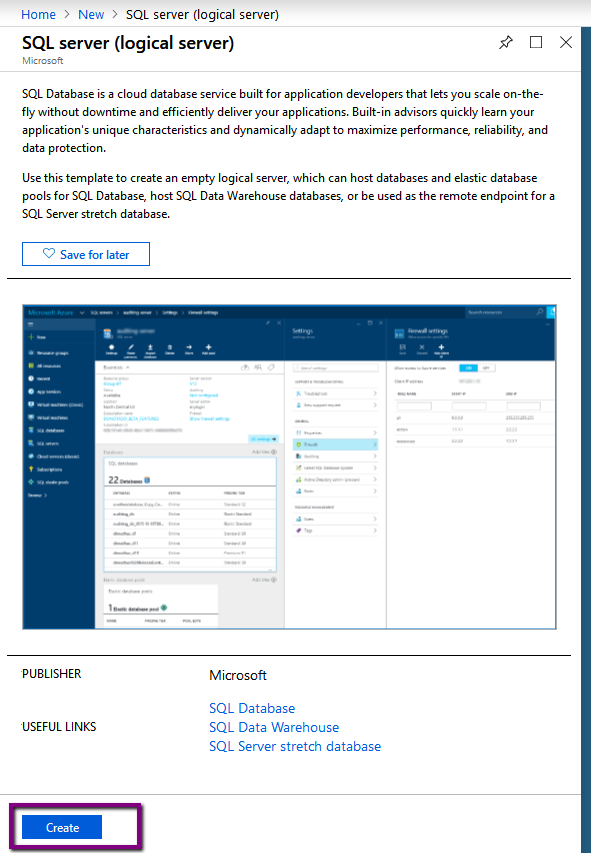Select 'SQL server (logical server)' breadcrumb text

pyautogui.click(x=202, y=15)
